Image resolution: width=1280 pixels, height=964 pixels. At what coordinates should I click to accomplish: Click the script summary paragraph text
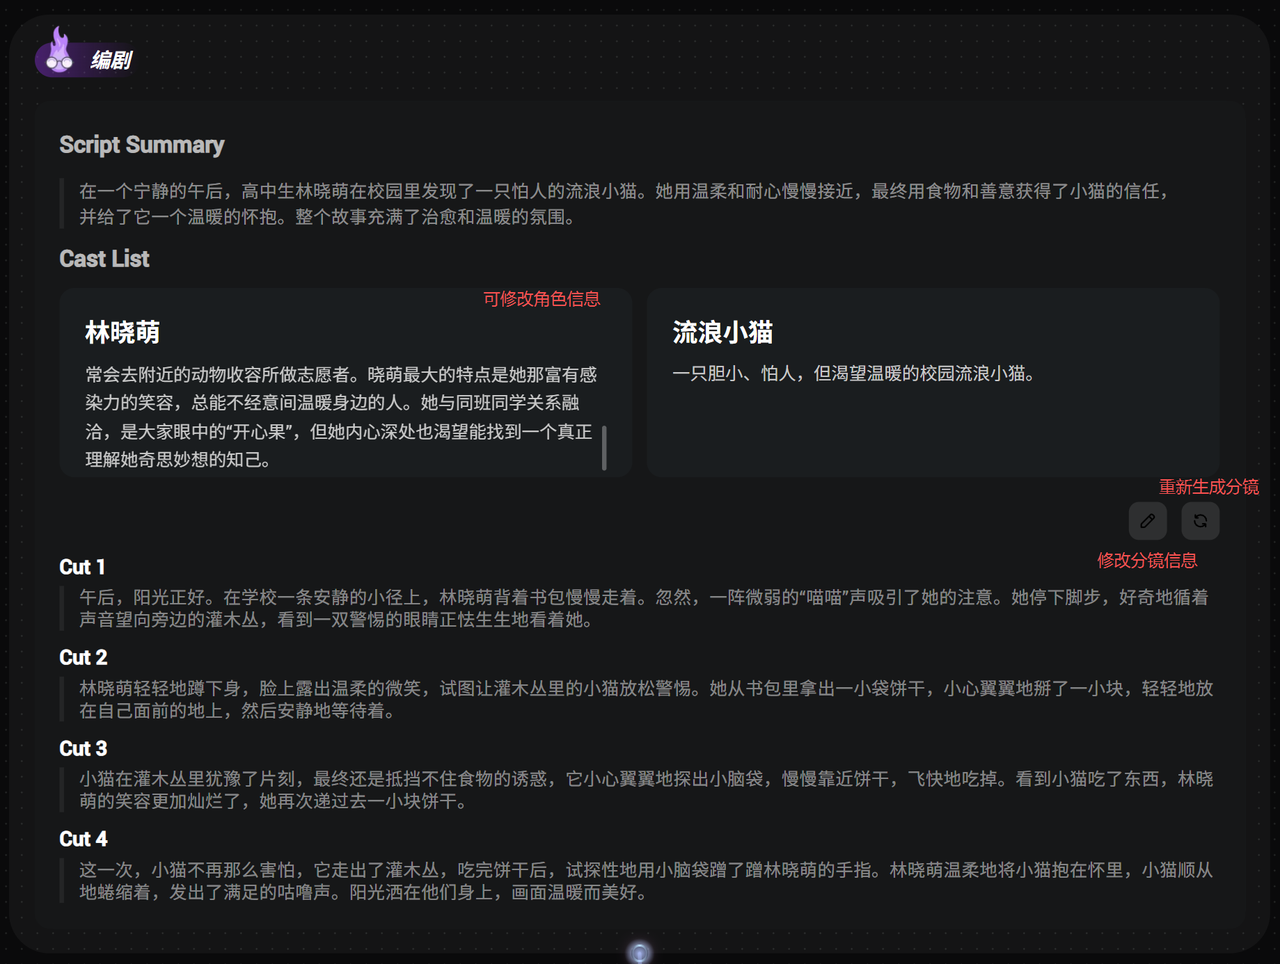[620, 204]
